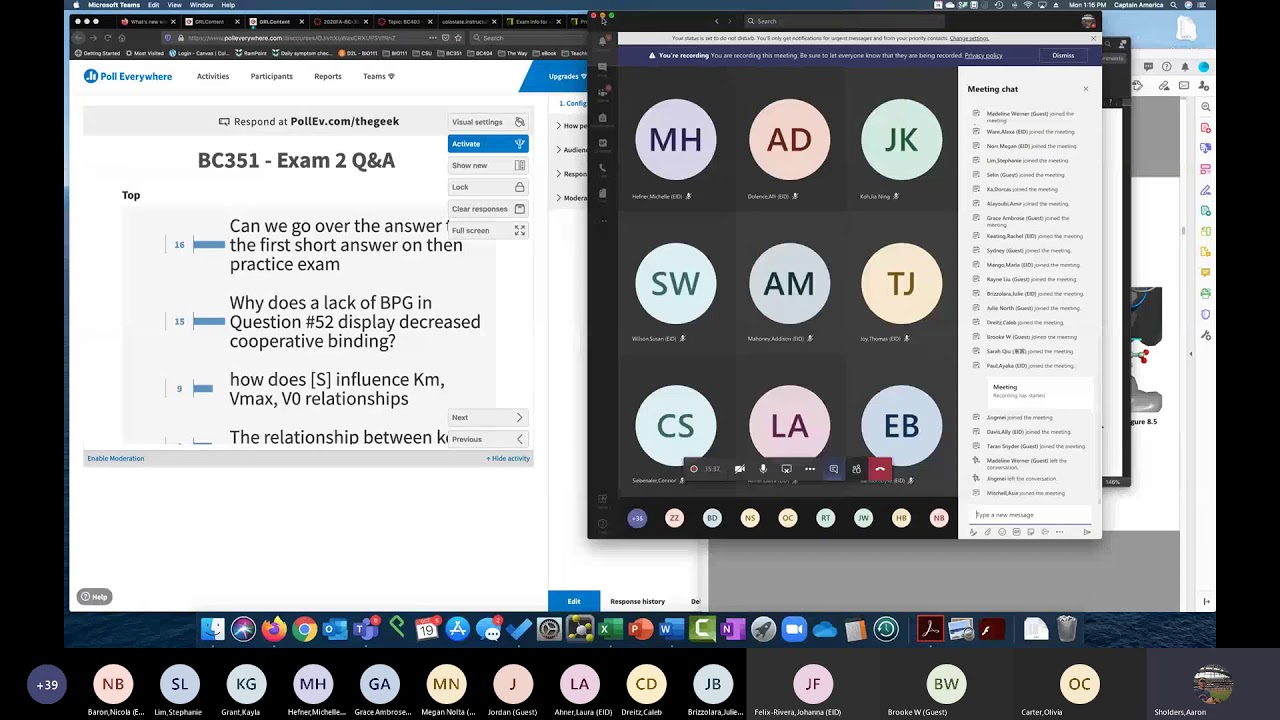Close the Meeting chat panel
The height and width of the screenshot is (720, 1280).
(1086, 89)
